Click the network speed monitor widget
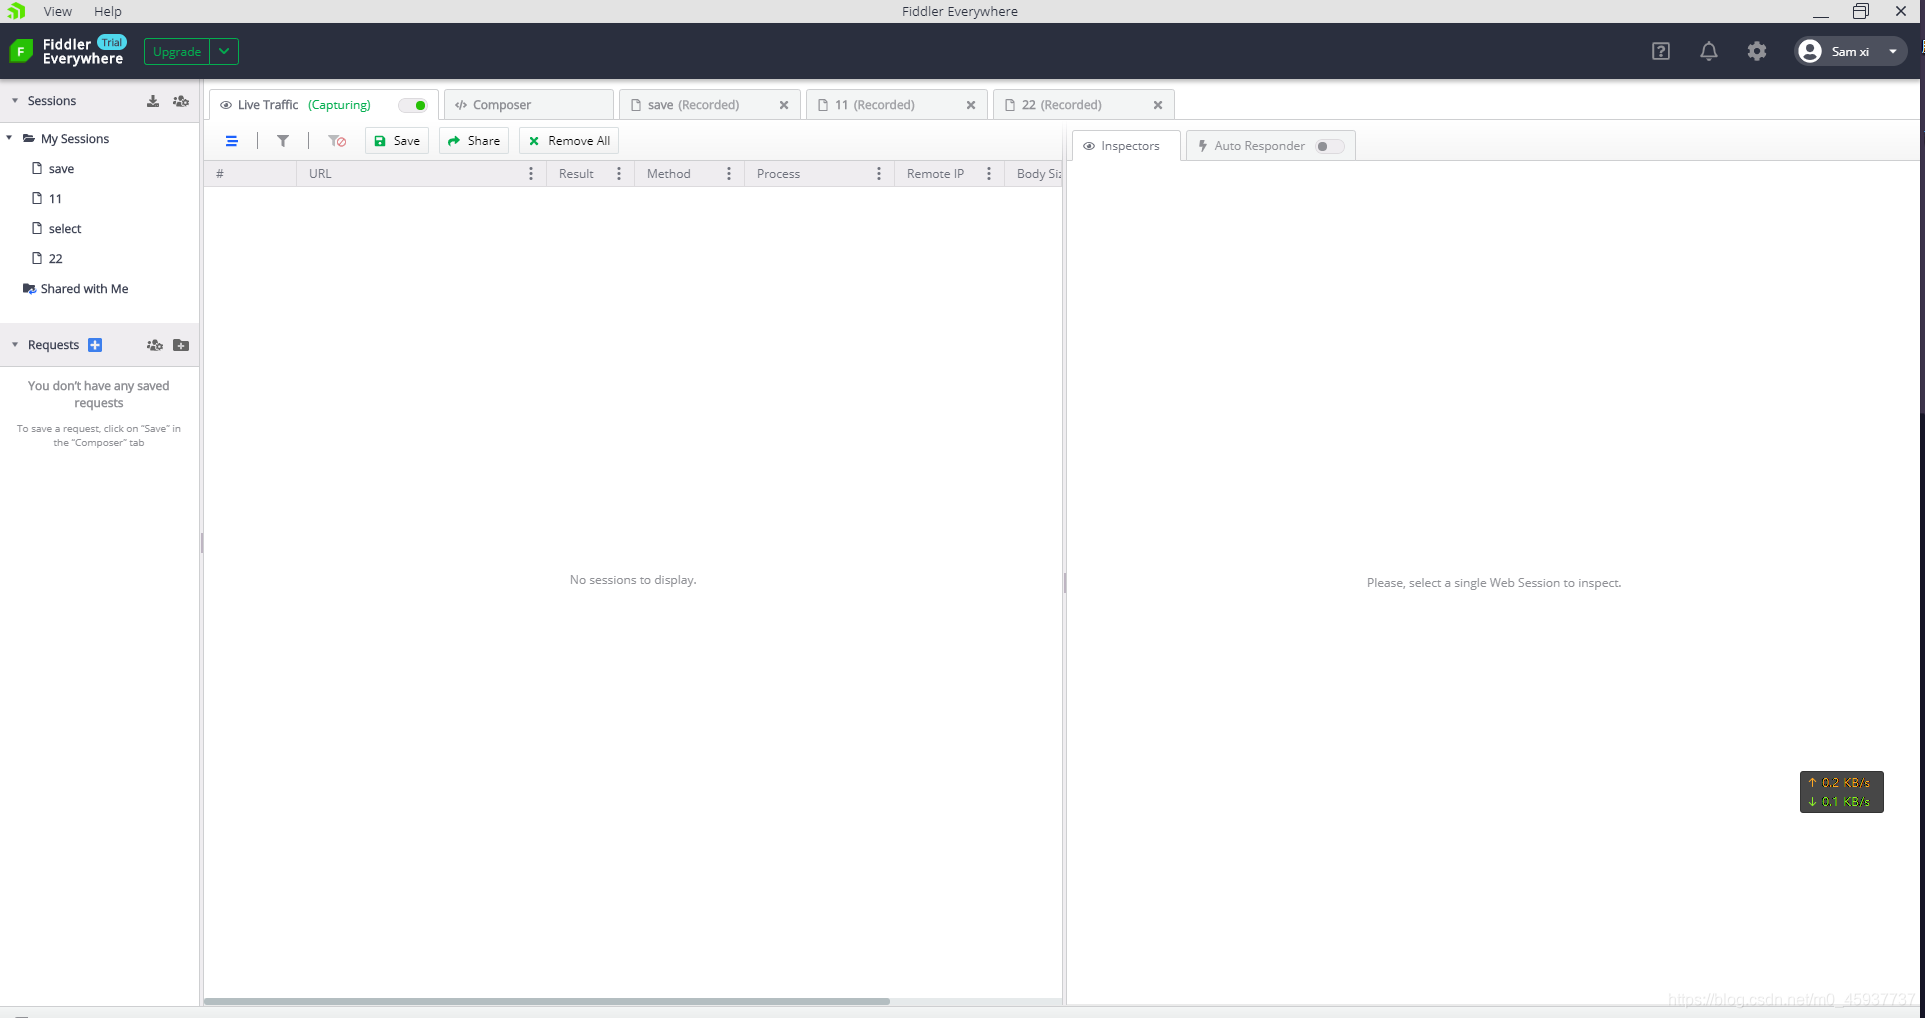 tap(1841, 792)
